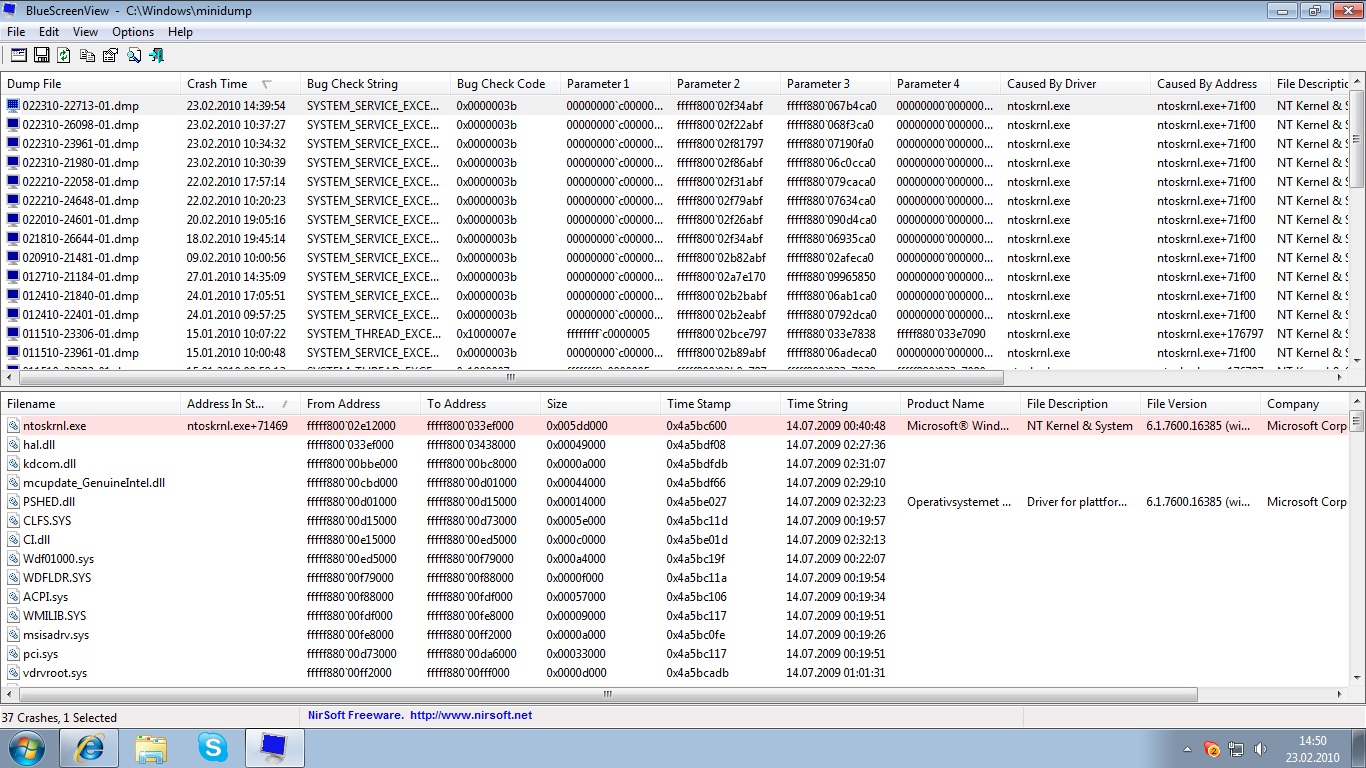Viewport: 1366px width, 768px height.
Task: Open Properties toolbar icon
Action: (x=110, y=55)
